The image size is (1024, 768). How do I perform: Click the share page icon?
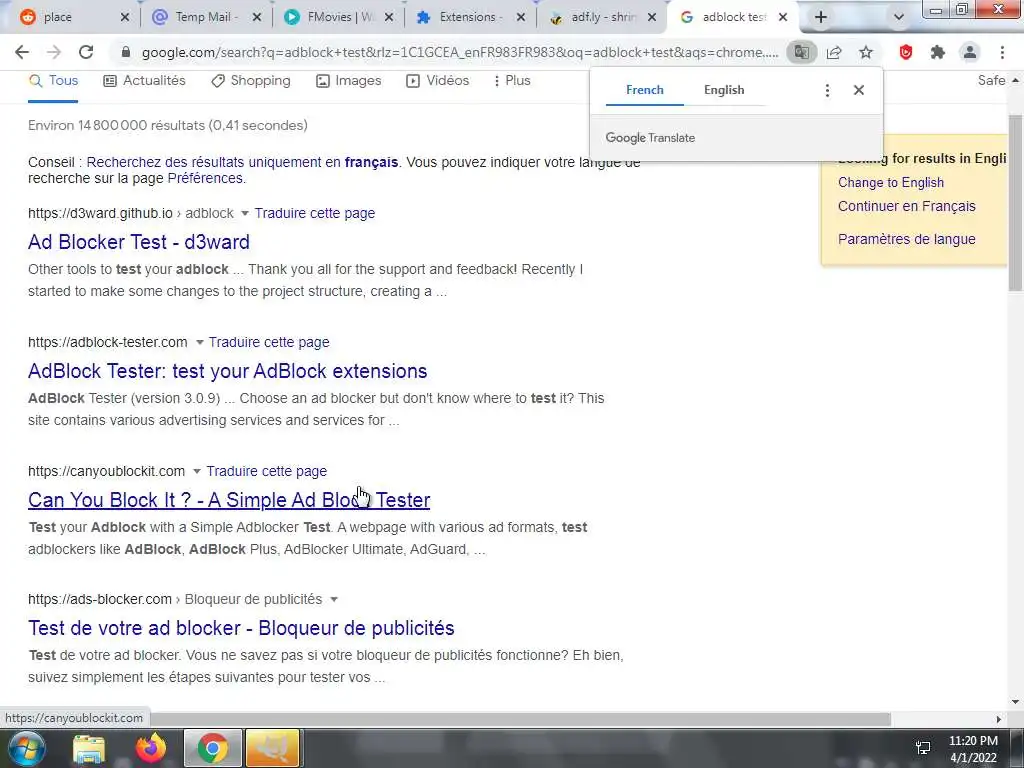(834, 52)
